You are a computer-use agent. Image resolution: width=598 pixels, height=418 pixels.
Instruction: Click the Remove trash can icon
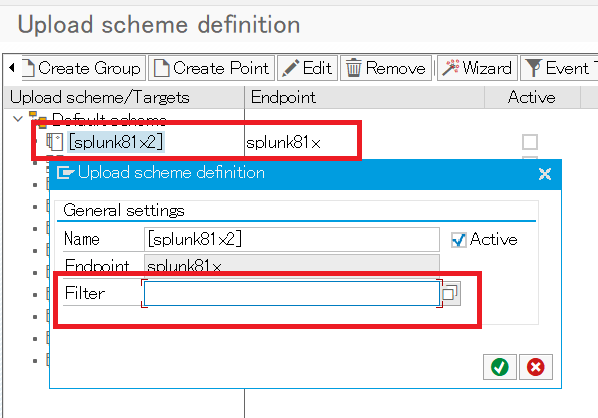(354, 68)
